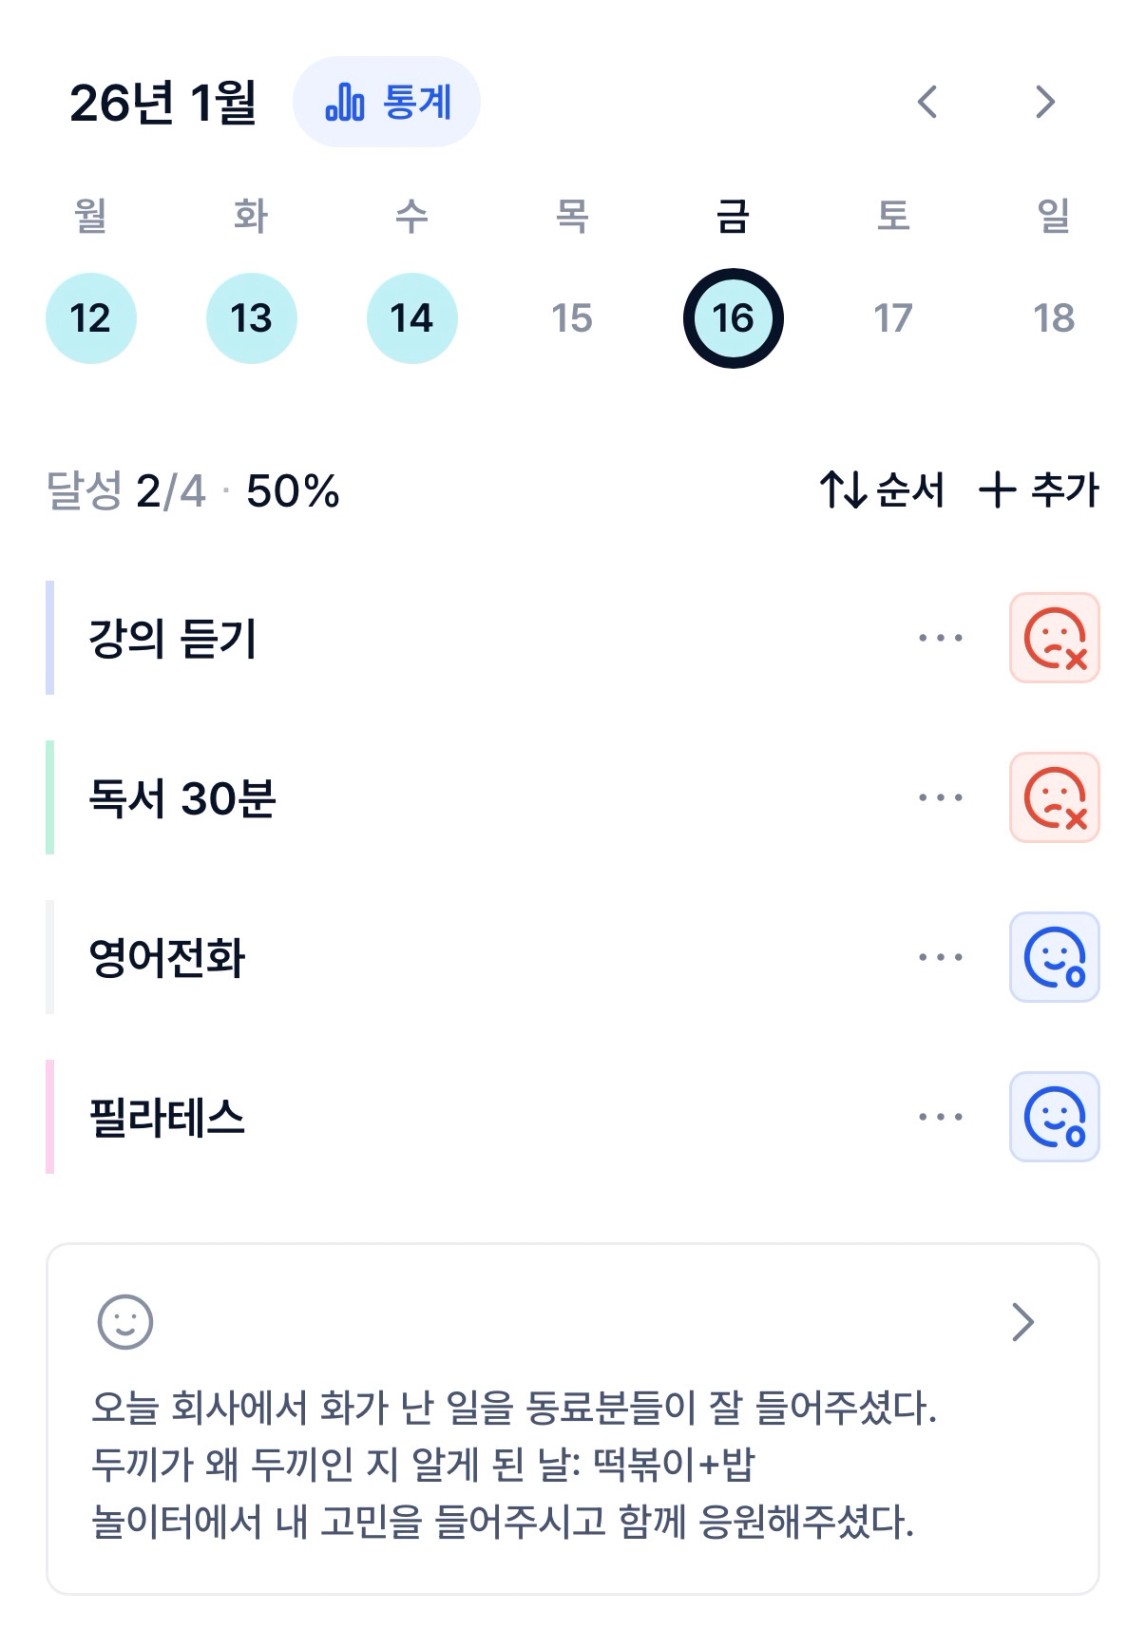Image resolution: width=1146 pixels, height=1630 pixels.
Task: Open the 순서 reorder option
Action: tap(882, 490)
